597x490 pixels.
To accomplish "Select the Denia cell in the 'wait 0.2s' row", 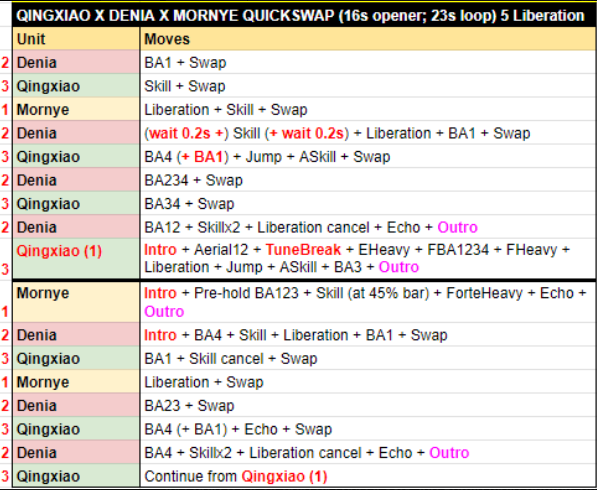I will (x=76, y=133).
